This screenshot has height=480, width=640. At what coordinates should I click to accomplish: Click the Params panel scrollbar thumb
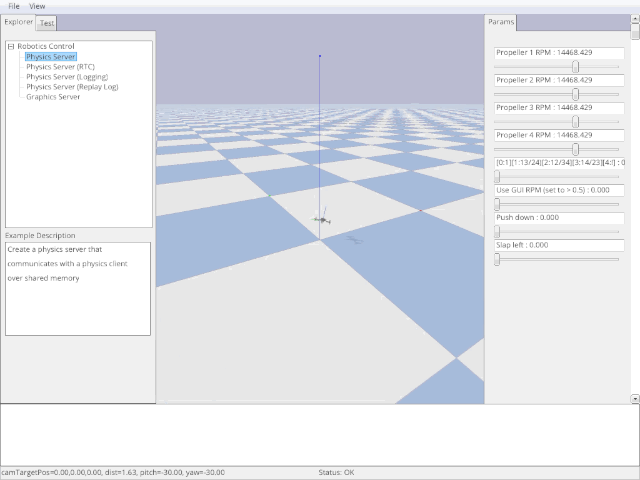[635, 31]
